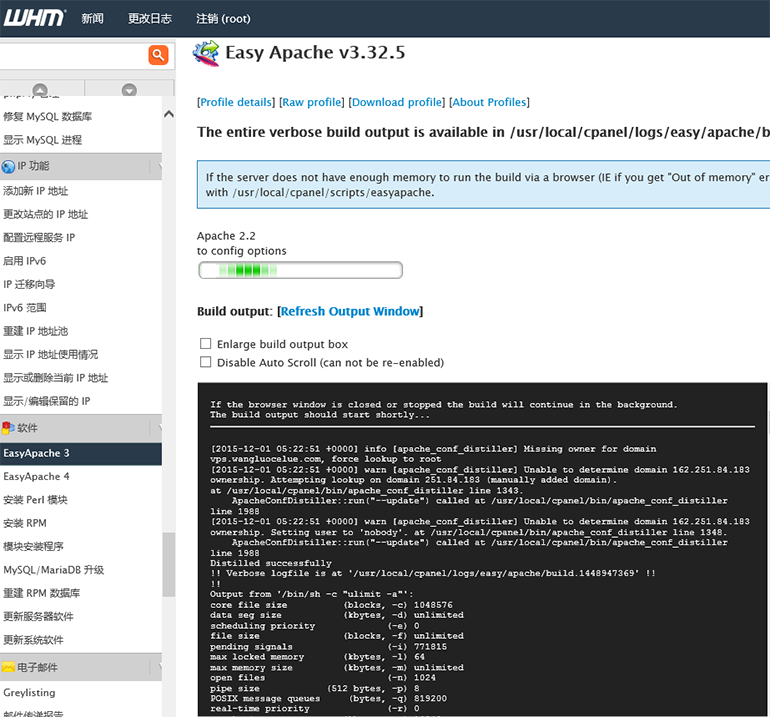The image size is (770, 717).
Task: Click the IP 功能 globe icon
Action: 8,166
